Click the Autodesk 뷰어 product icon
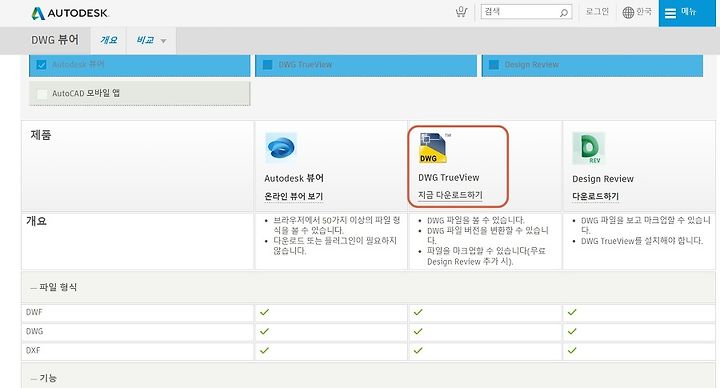The image size is (720, 388). (281, 147)
